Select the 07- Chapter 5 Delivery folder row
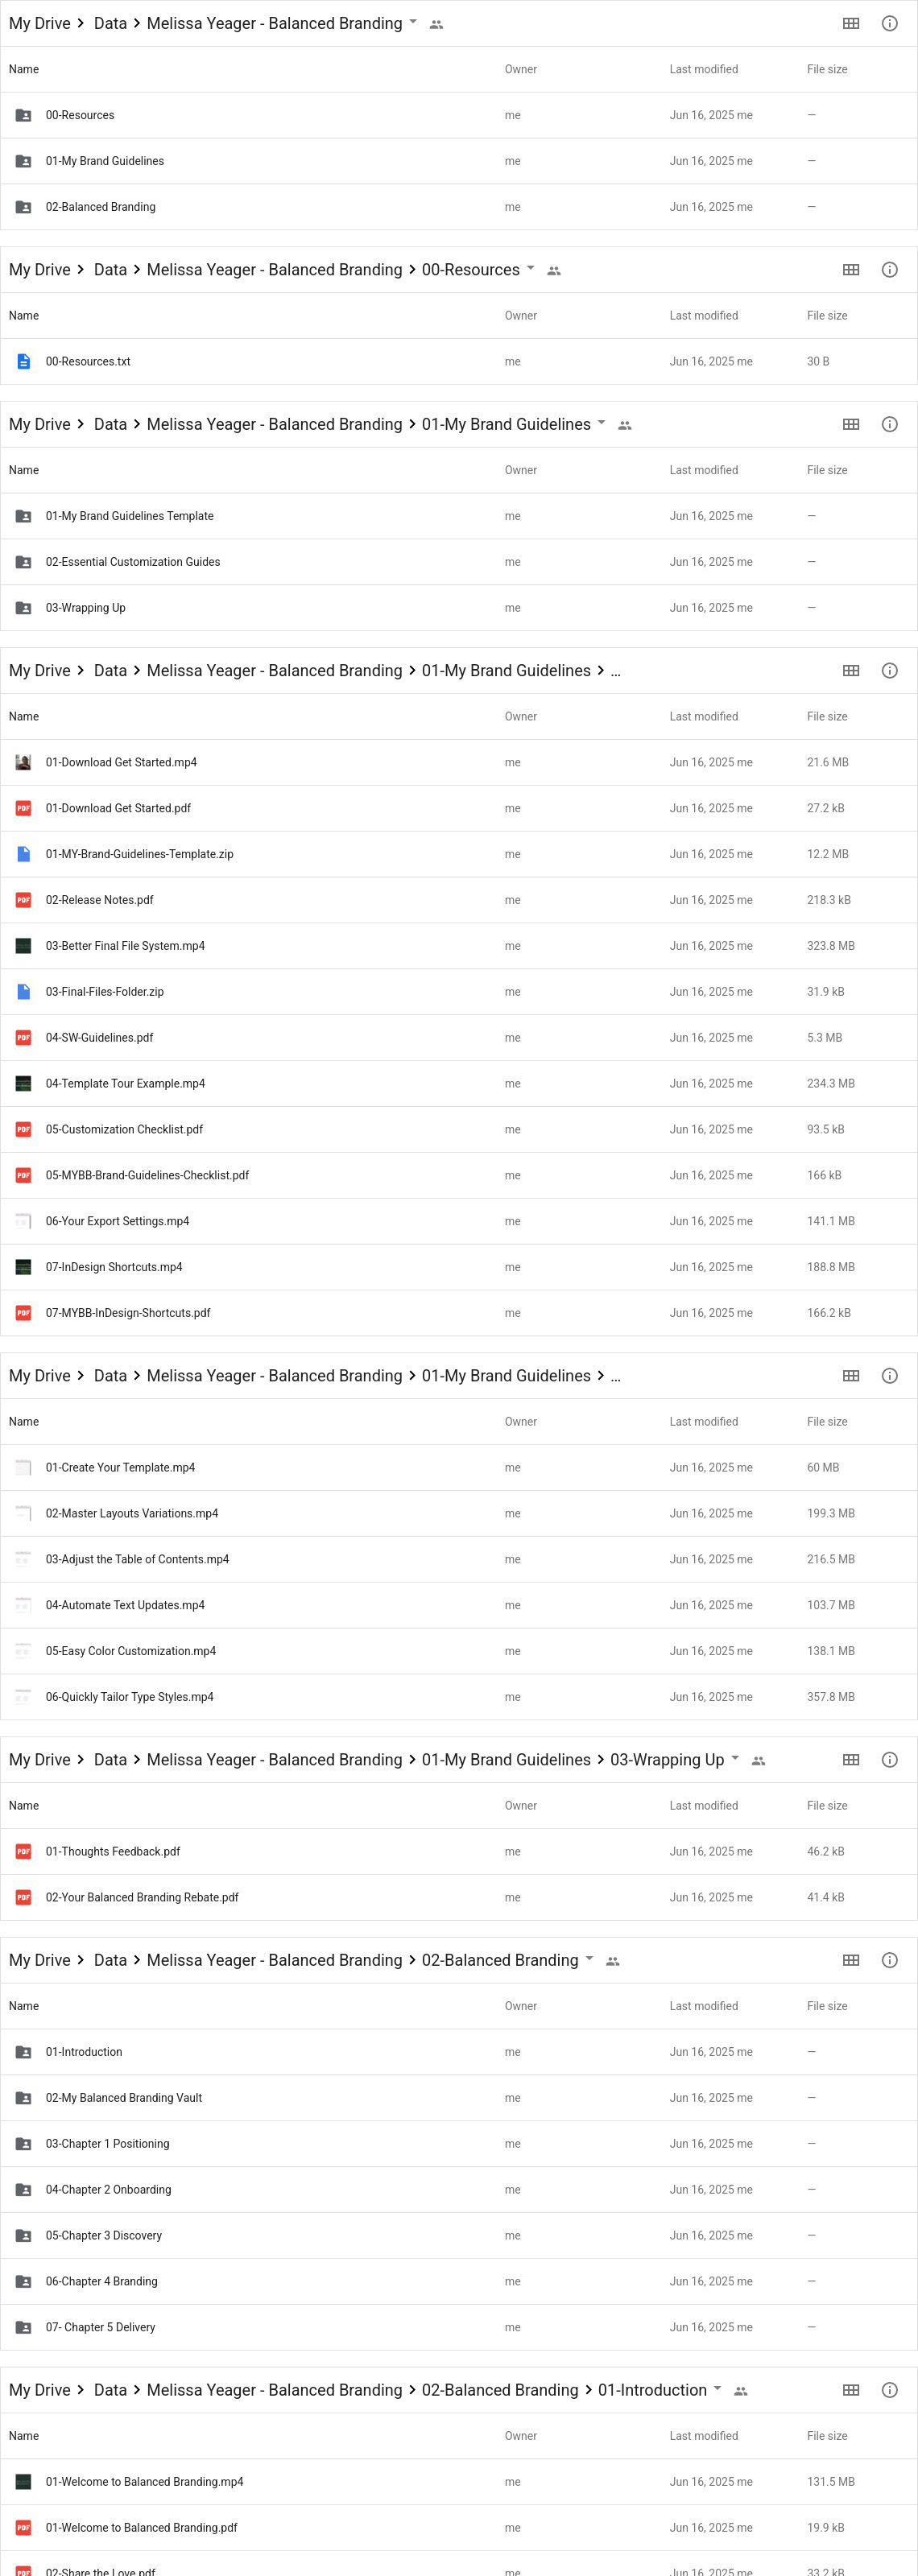Screen dimensions: 918x2576 [459, 2328]
